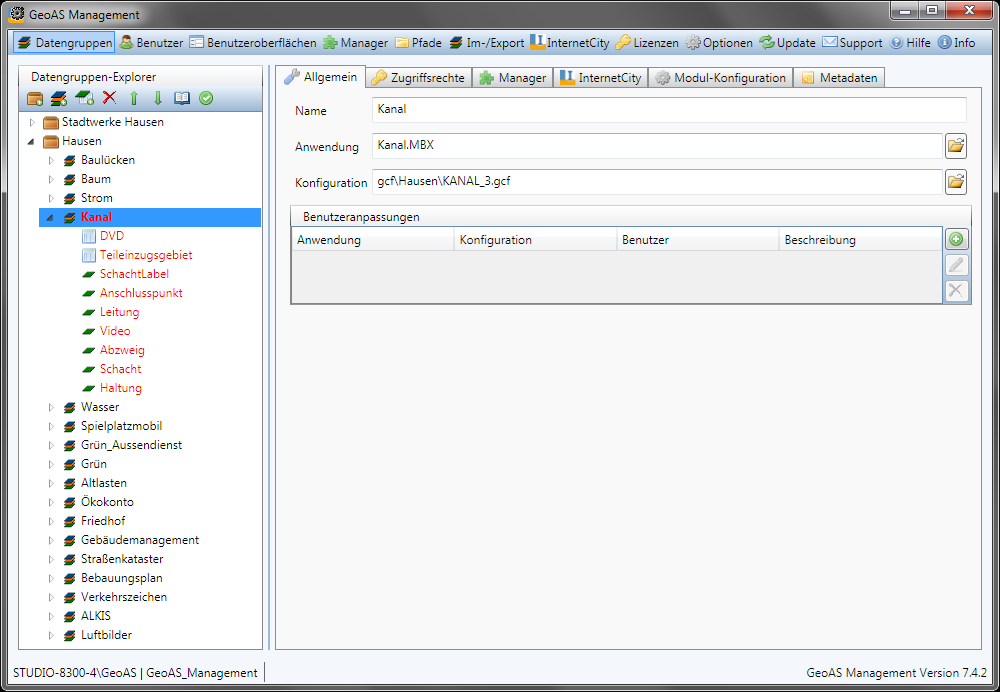Click the add data group layers icon
Viewport: 1000px width, 692px height.
click(x=59, y=98)
